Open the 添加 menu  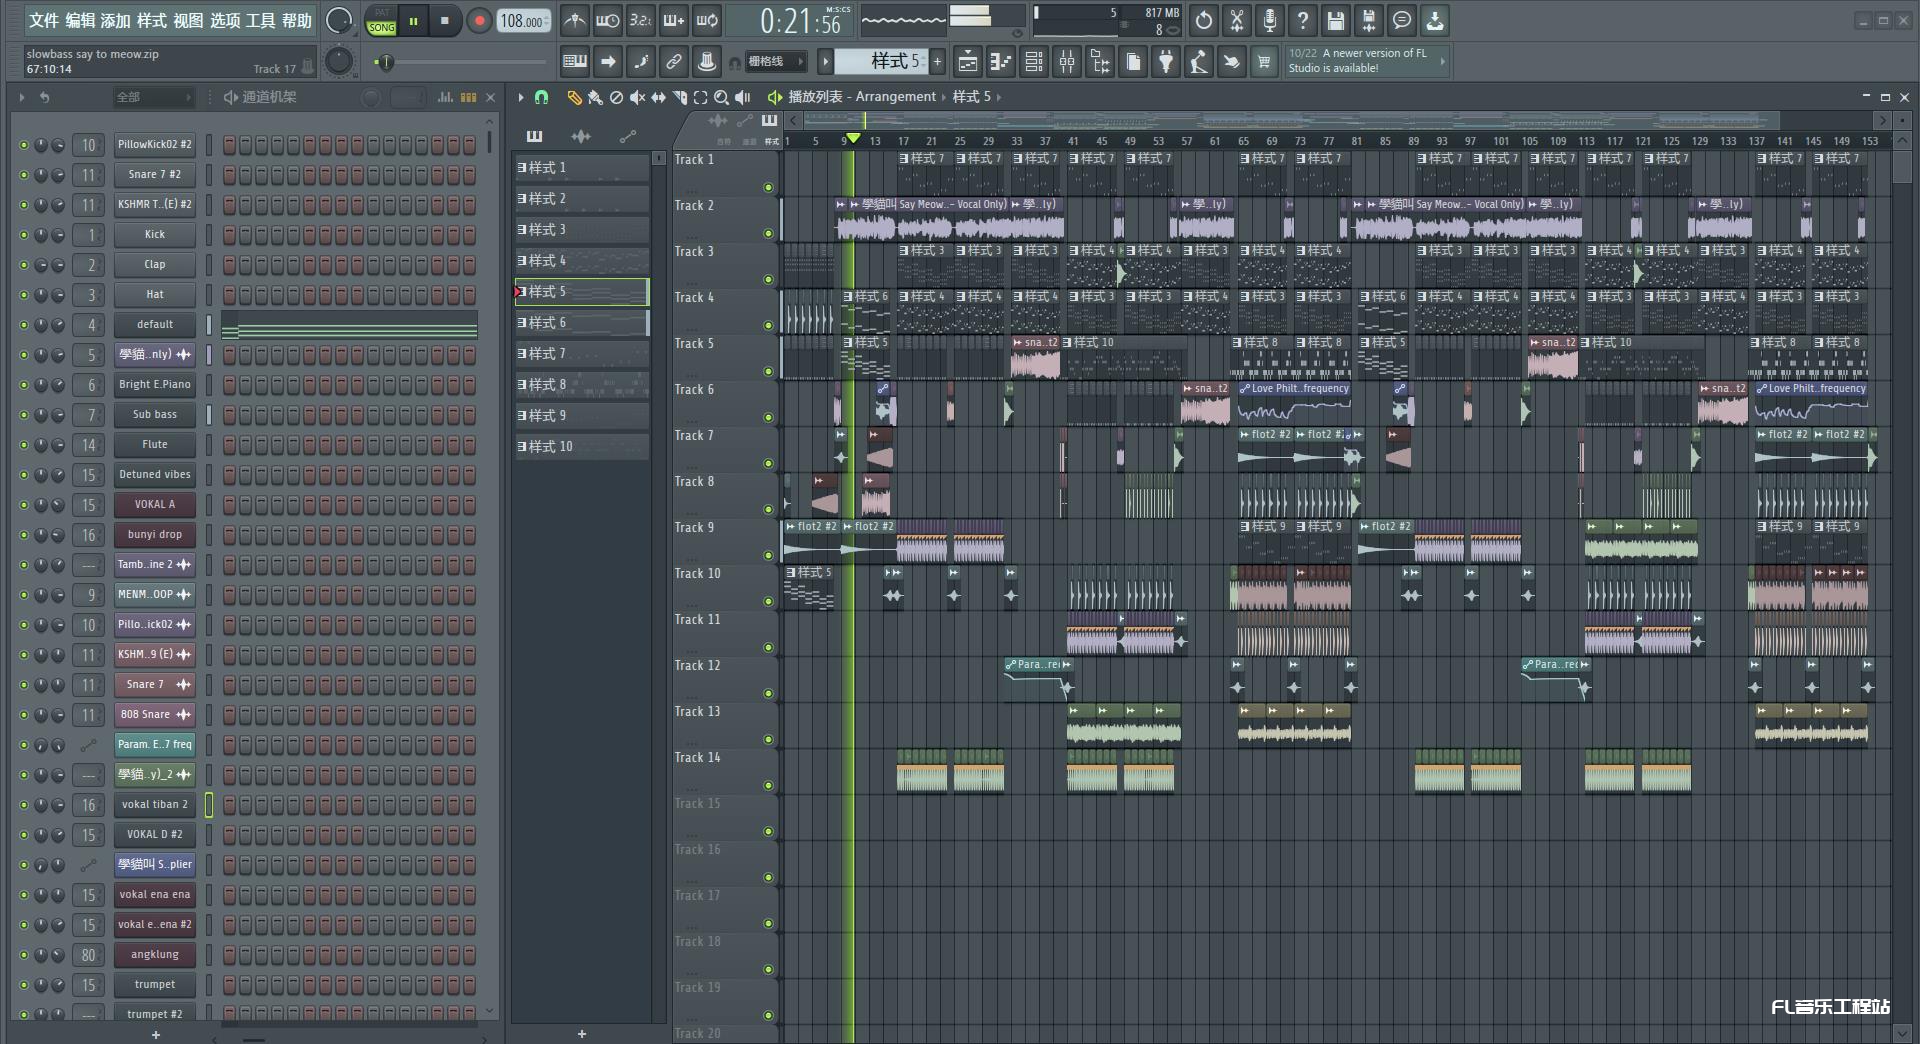point(116,20)
